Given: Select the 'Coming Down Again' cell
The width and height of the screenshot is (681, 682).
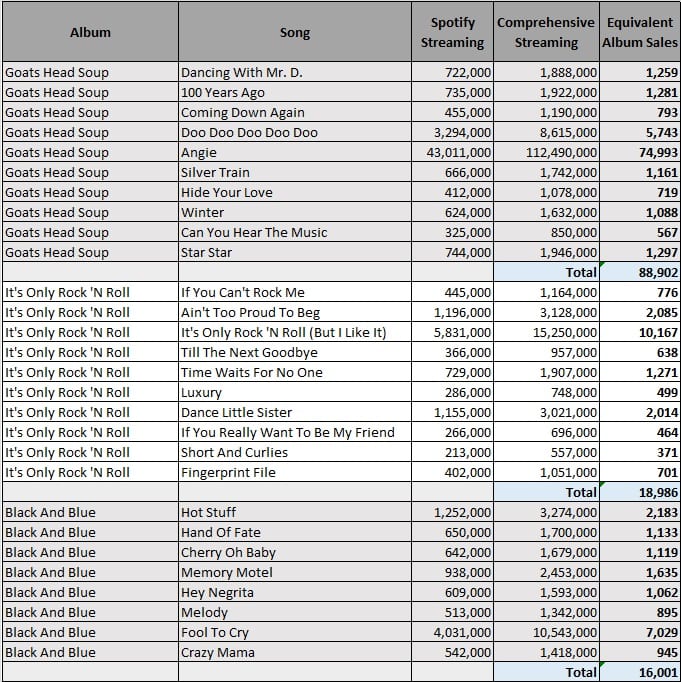Looking at the screenshot, I should pos(295,112).
